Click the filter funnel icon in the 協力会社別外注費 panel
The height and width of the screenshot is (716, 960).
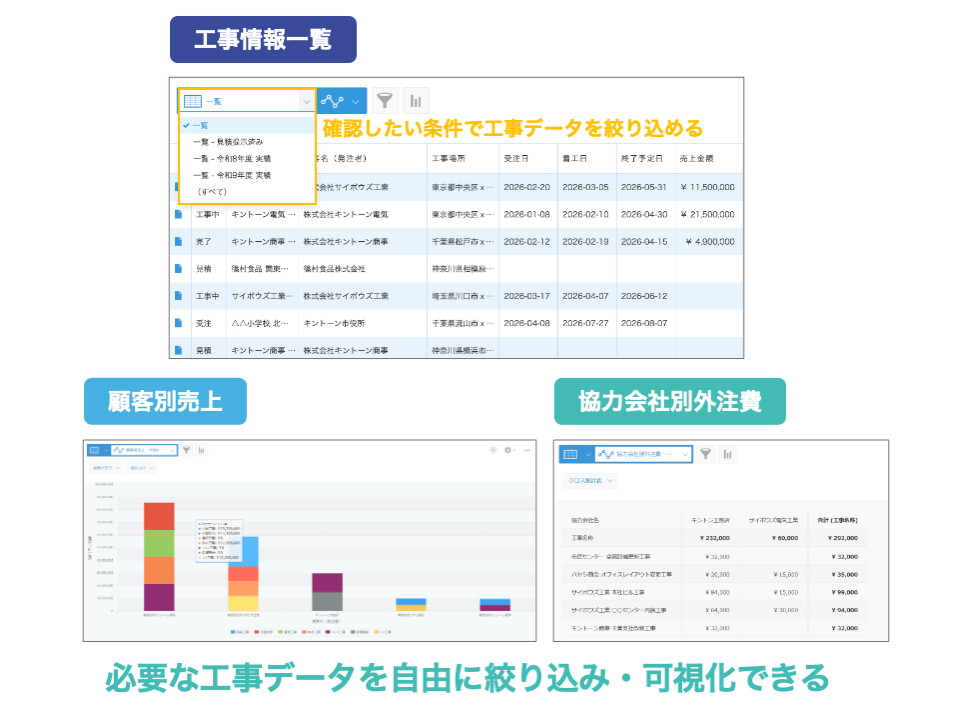(x=706, y=454)
